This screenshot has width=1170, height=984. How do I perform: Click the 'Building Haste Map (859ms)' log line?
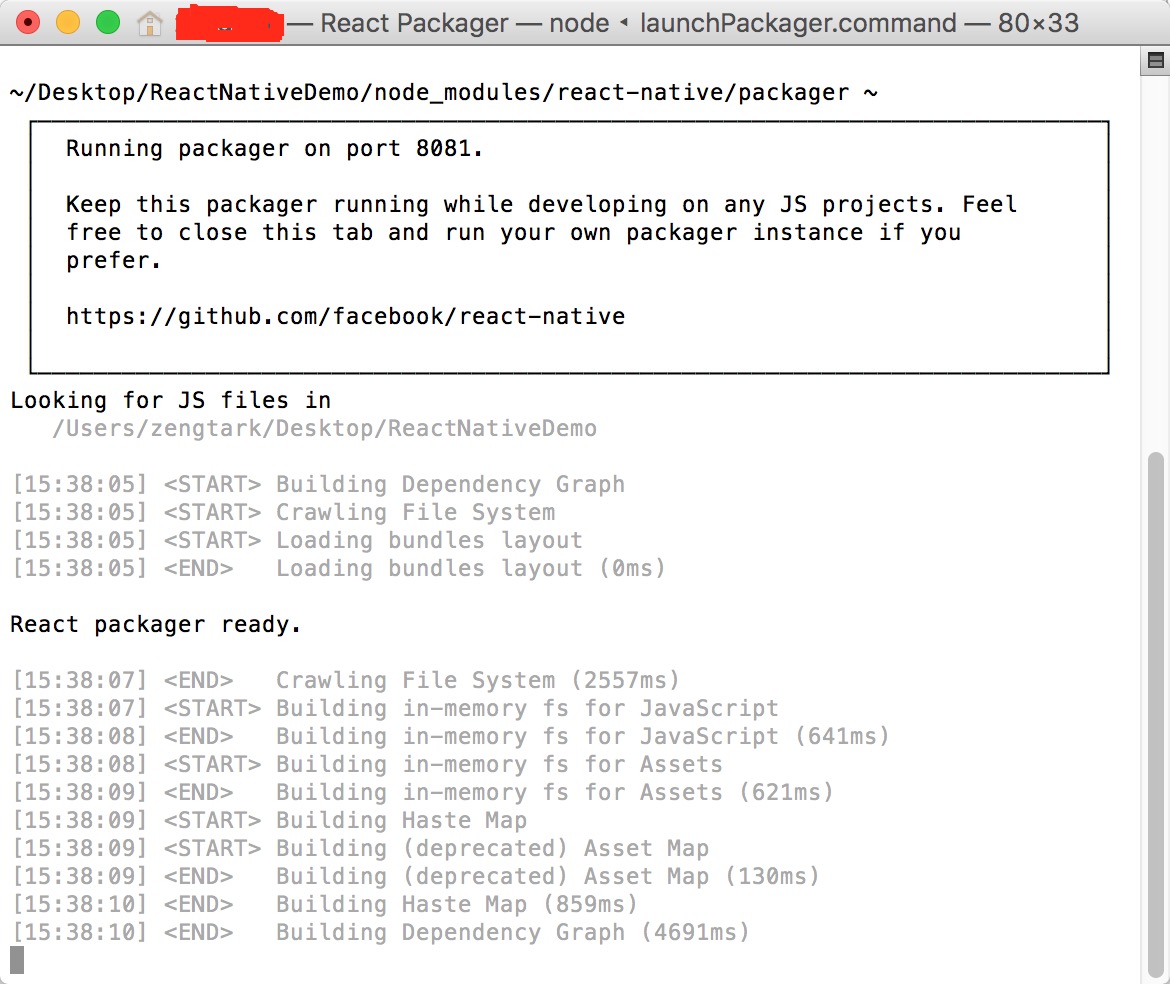(325, 904)
